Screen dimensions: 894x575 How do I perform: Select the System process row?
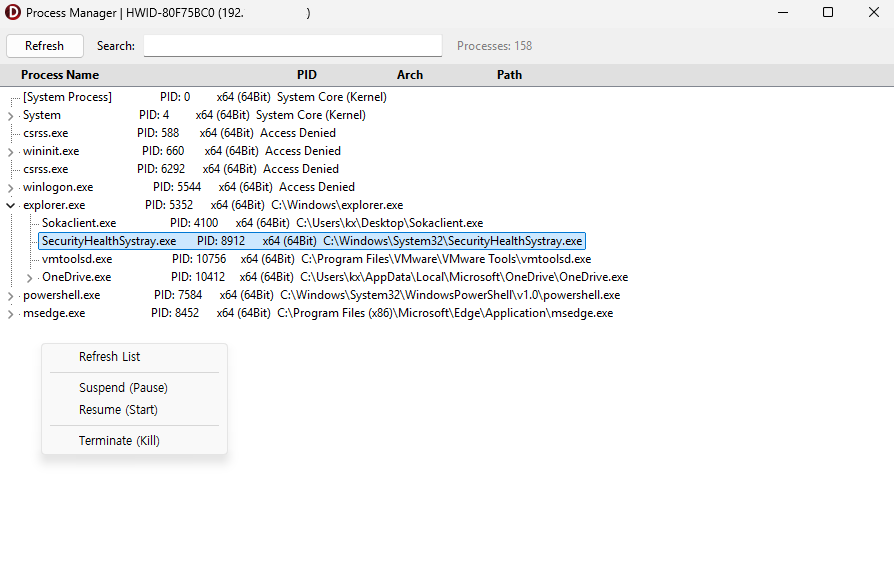(x=194, y=115)
